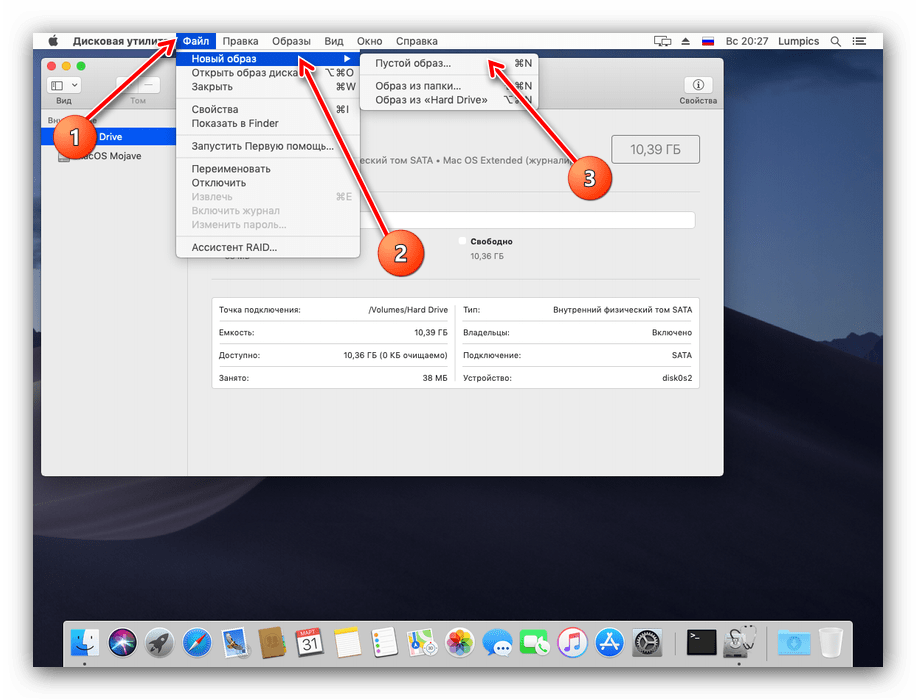Open the Вид dropdown chevron
The height and width of the screenshot is (700, 916).
tap(73, 86)
